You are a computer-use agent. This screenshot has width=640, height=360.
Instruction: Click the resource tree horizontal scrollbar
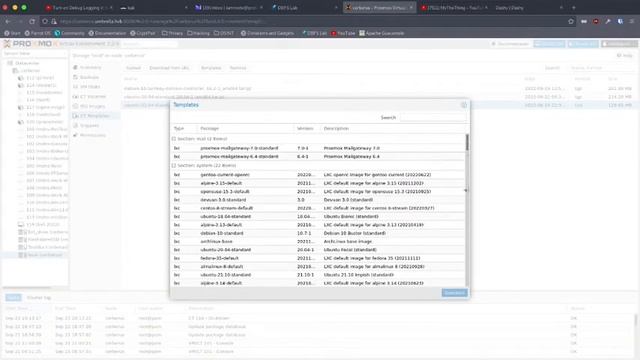[27, 288]
